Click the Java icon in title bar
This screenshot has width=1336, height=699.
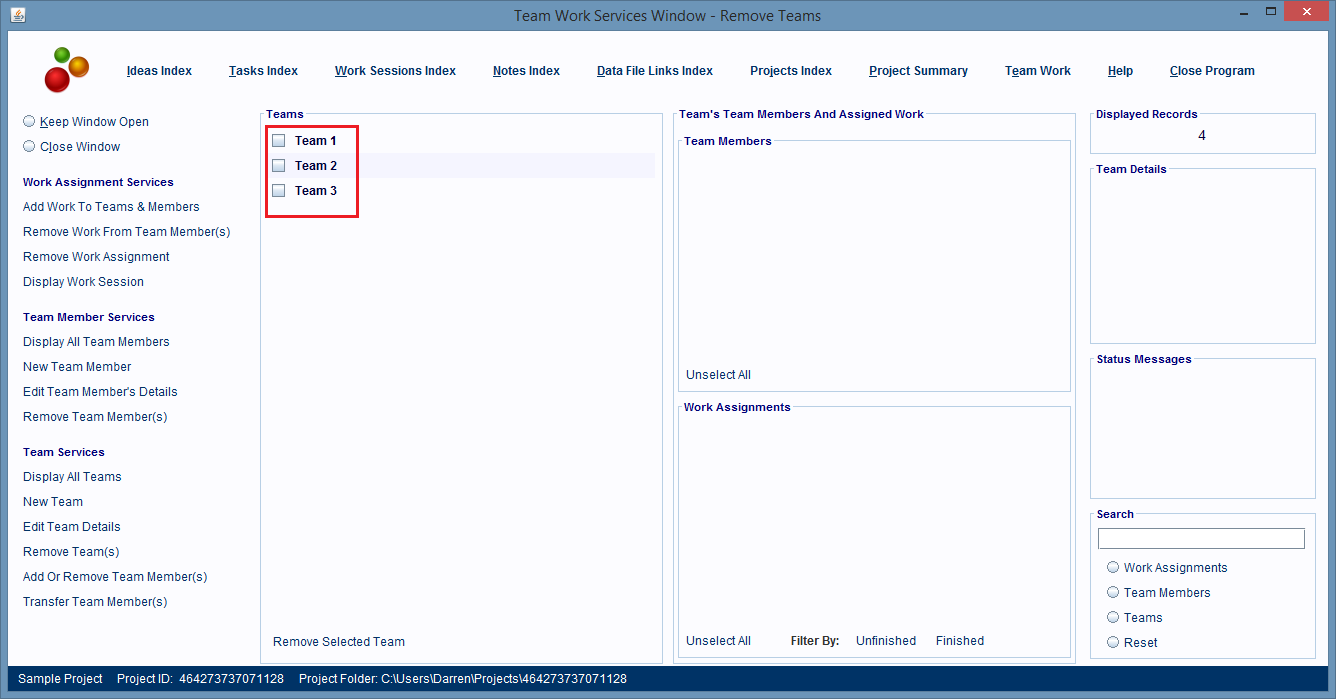coord(18,15)
